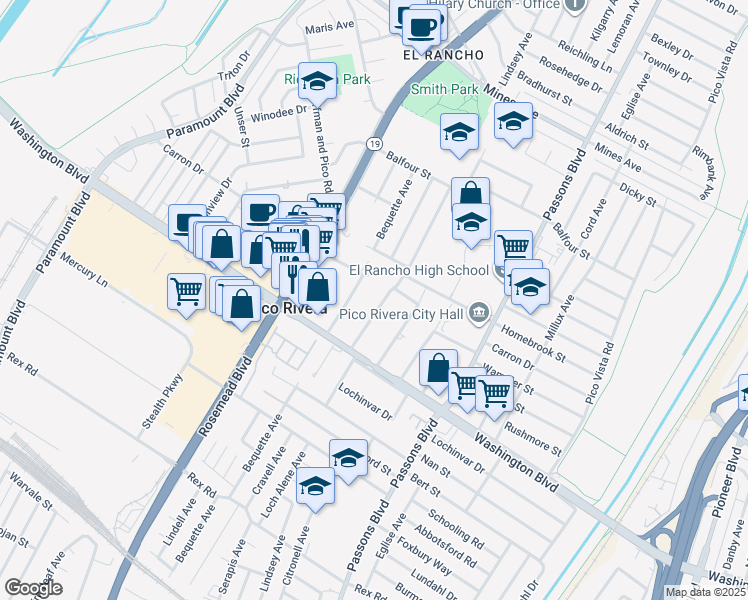This screenshot has height=600, width=748.
Task: Click the Serapis Ave label
Action: pos(231,566)
